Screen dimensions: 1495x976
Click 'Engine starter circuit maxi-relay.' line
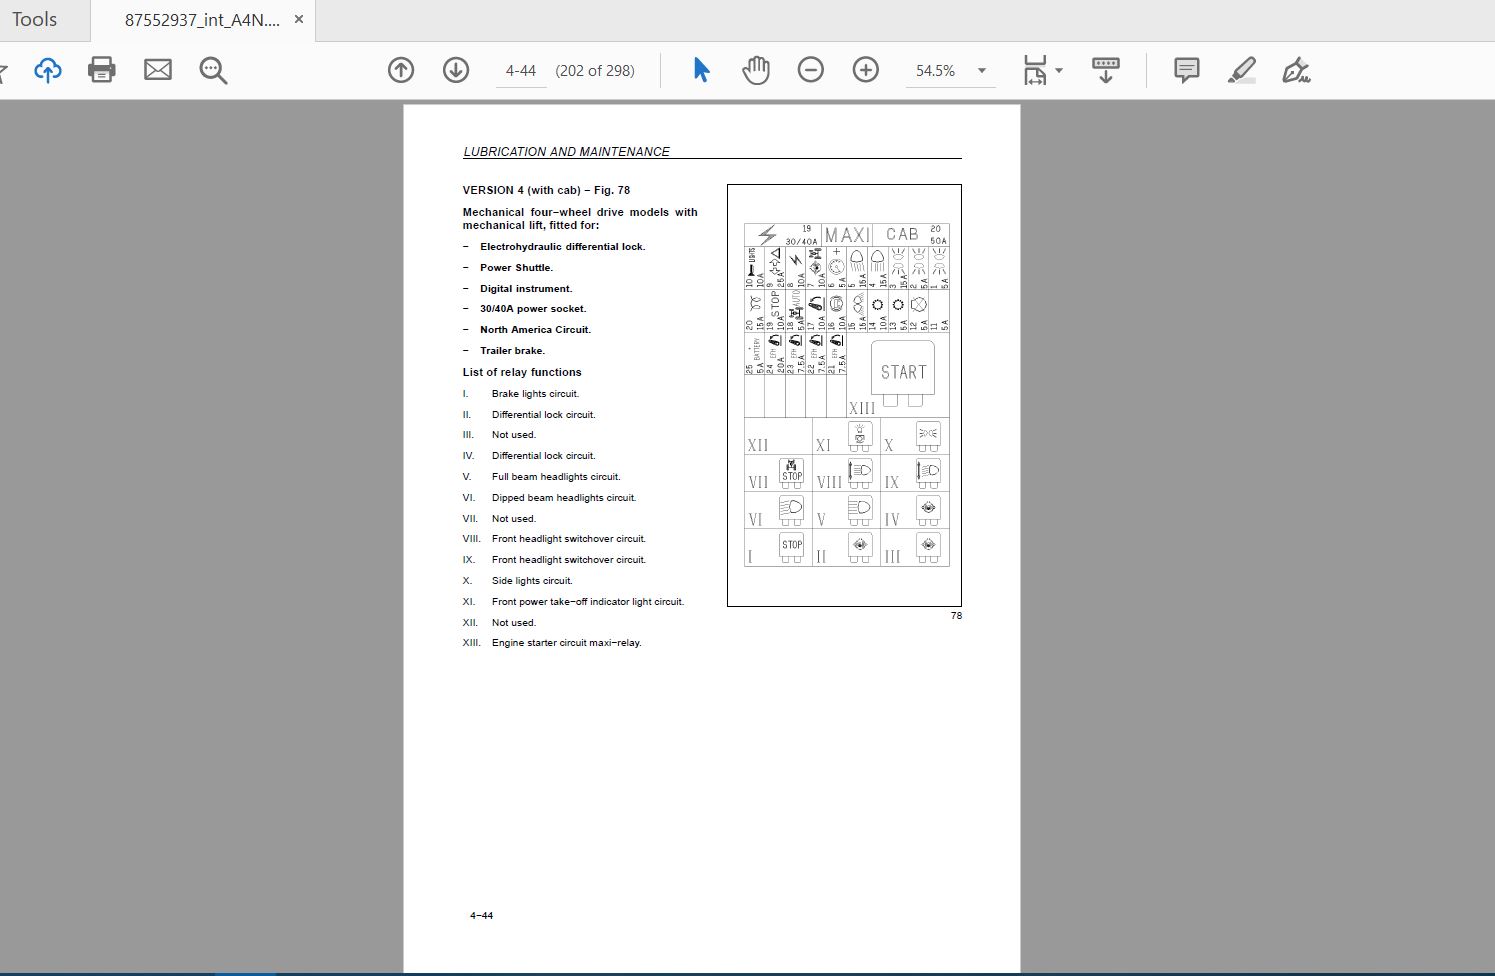click(567, 643)
